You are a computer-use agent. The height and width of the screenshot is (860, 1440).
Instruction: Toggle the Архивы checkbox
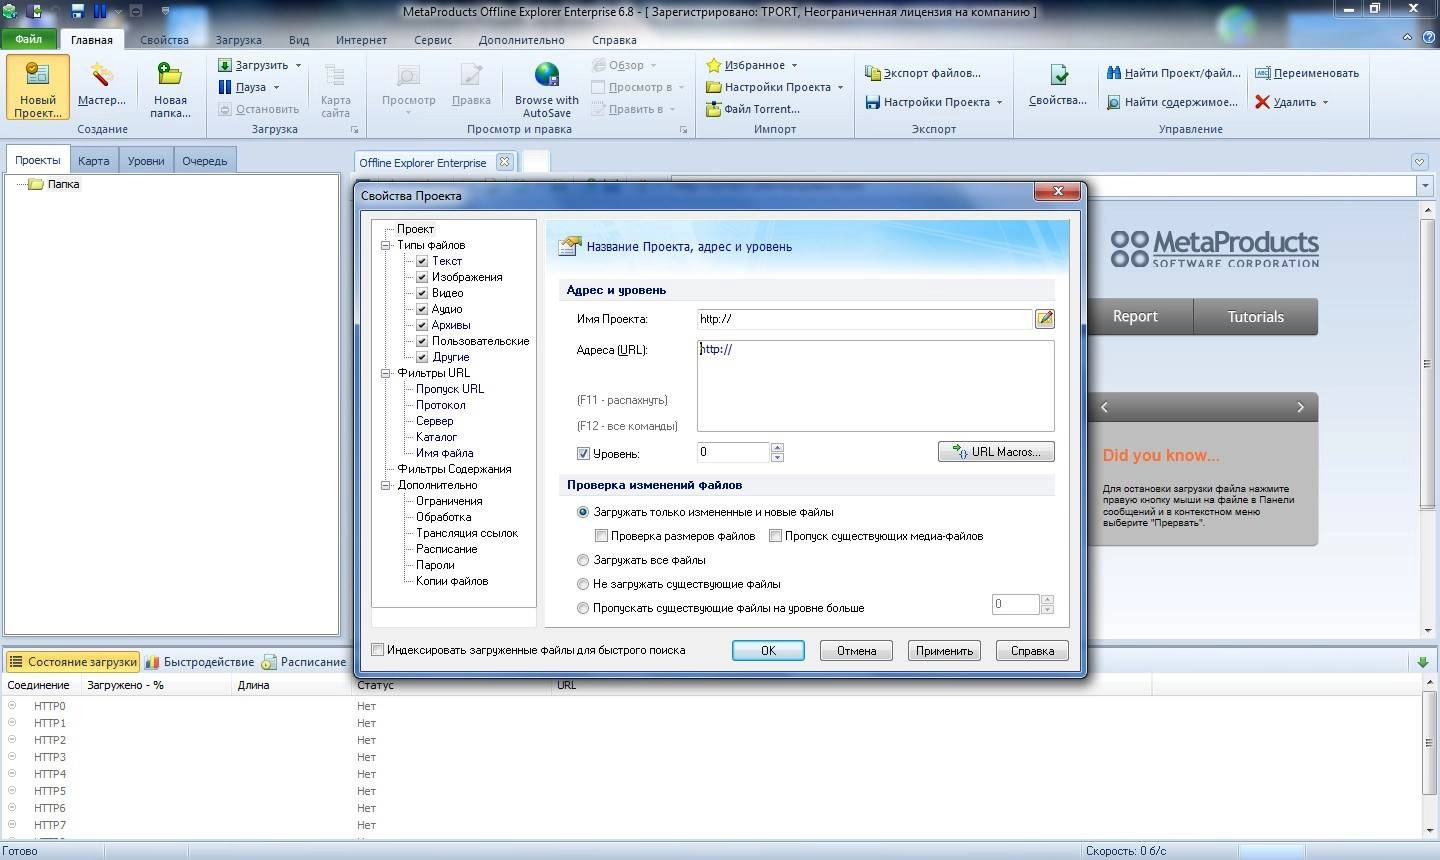tap(422, 325)
